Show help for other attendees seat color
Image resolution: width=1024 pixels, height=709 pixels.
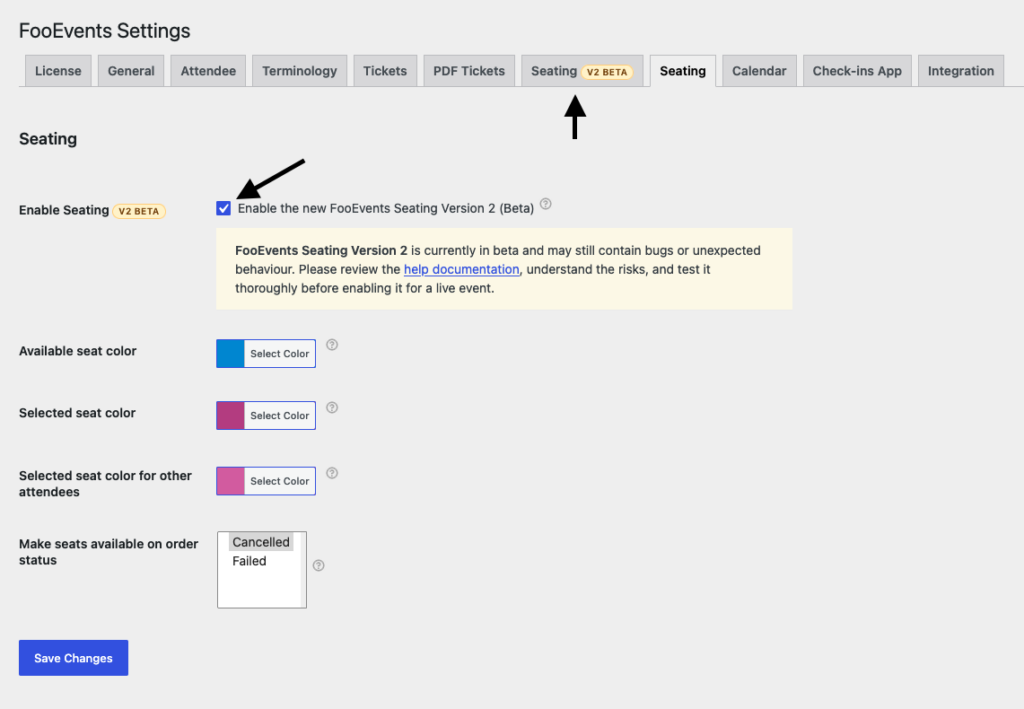pos(332,473)
